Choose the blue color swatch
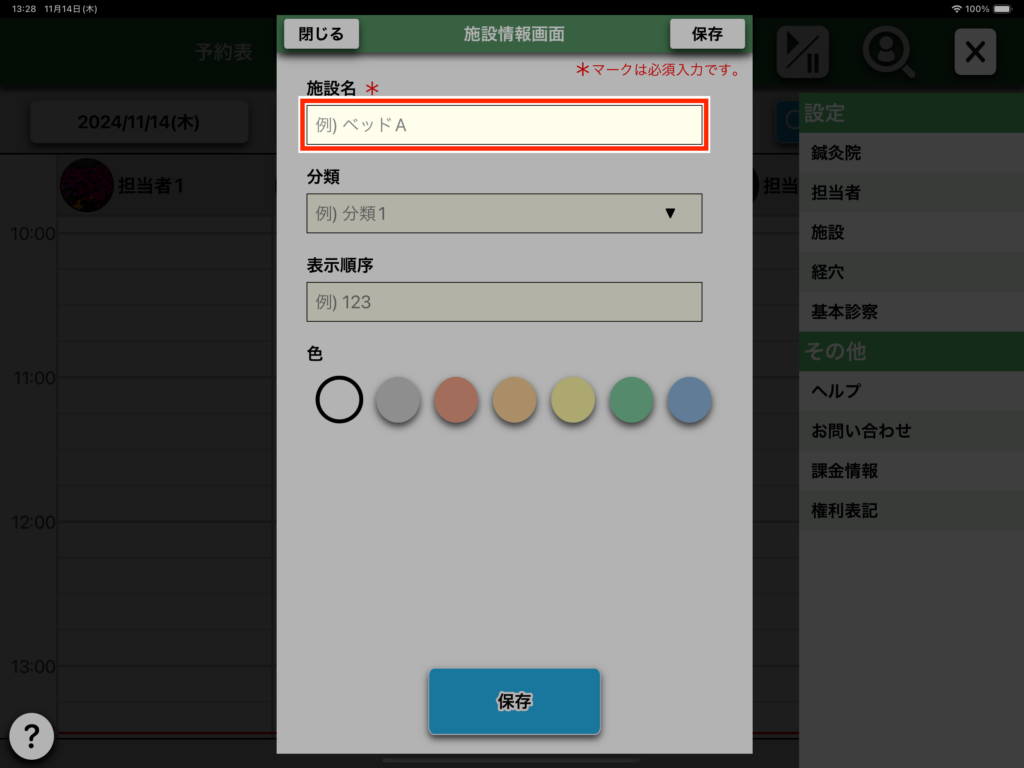This screenshot has height=768, width=1024. point(689,400)
